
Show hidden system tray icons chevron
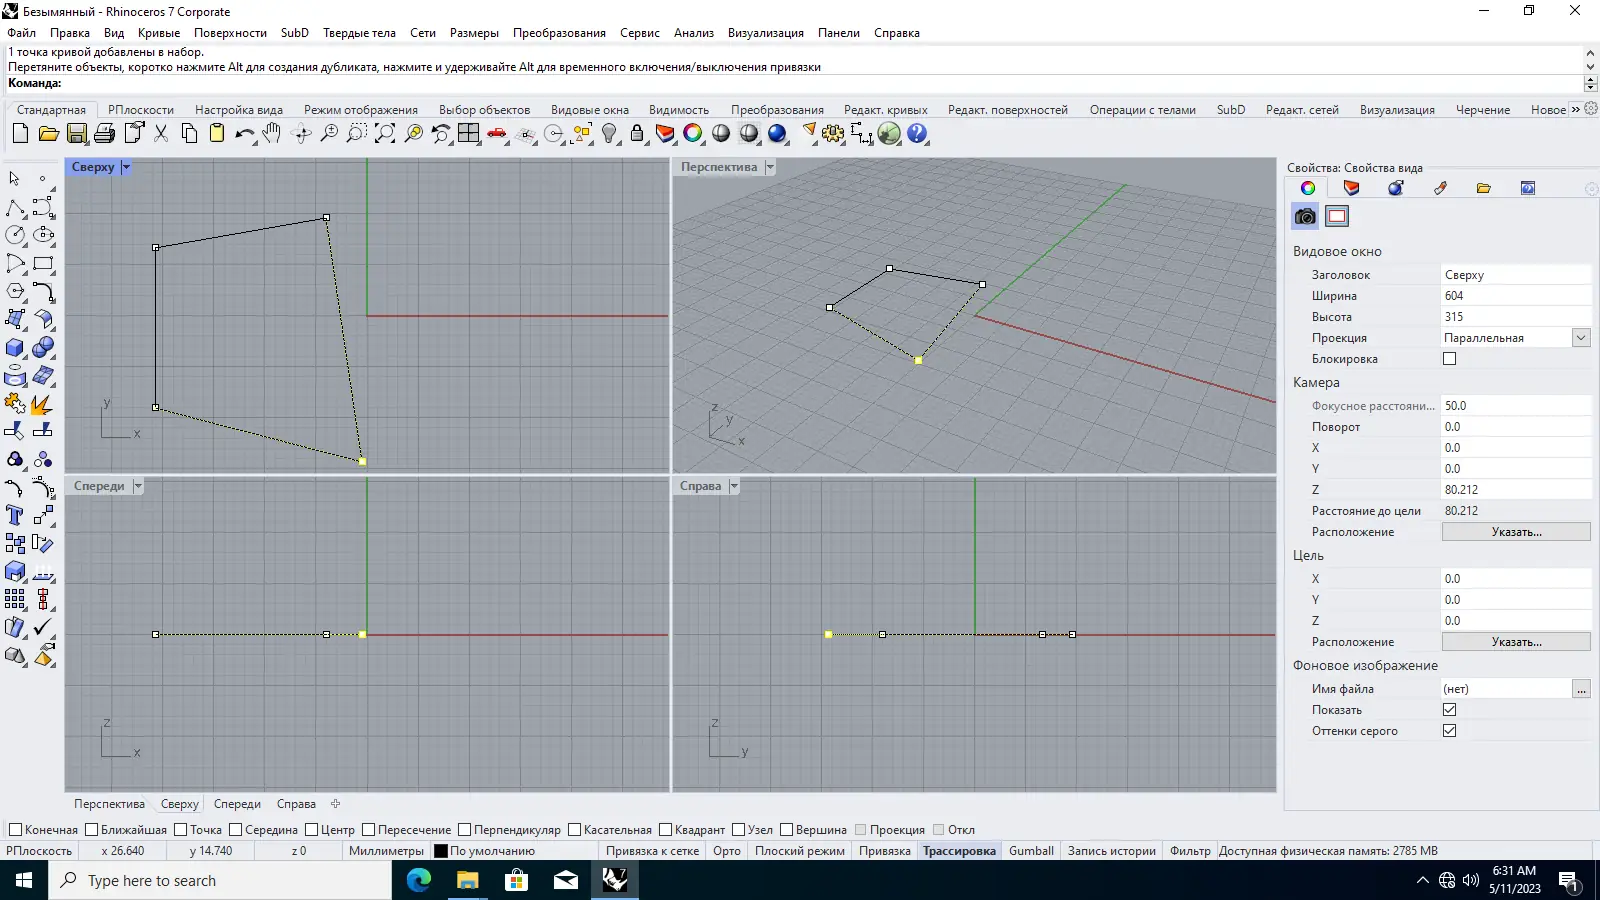tap(1423, 880)
